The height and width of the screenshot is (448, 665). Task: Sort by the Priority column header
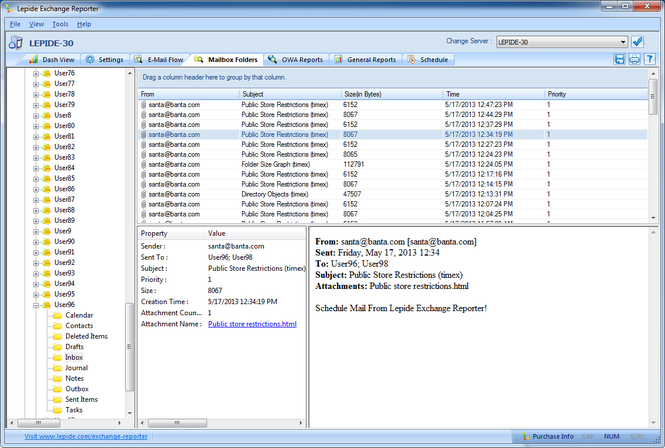point(596,94)
